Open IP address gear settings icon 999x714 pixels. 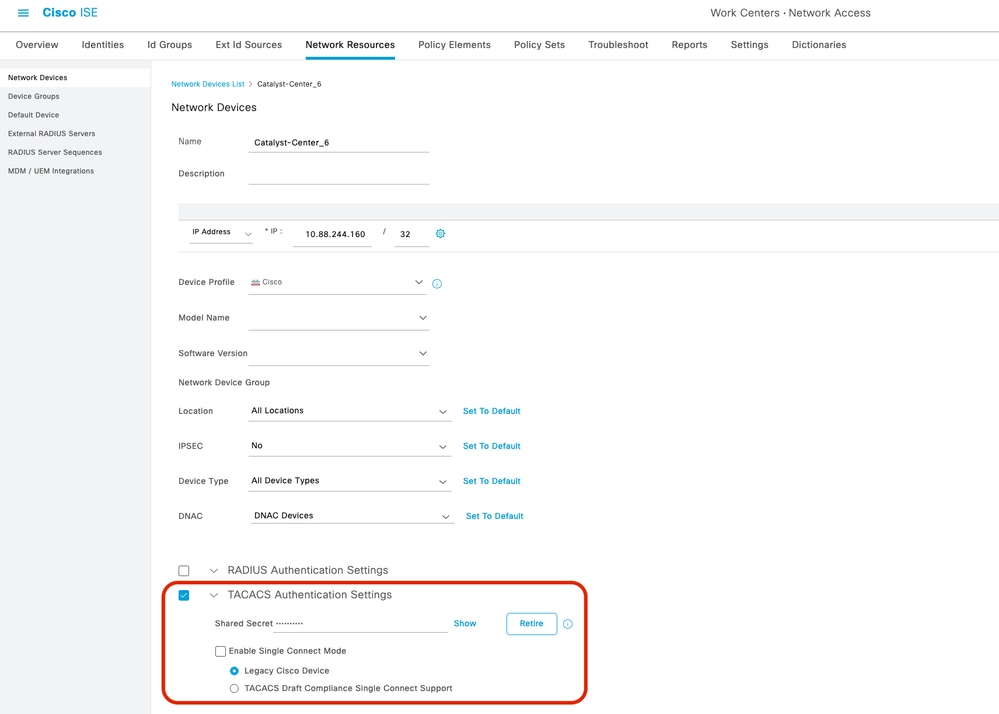(440, 234)
